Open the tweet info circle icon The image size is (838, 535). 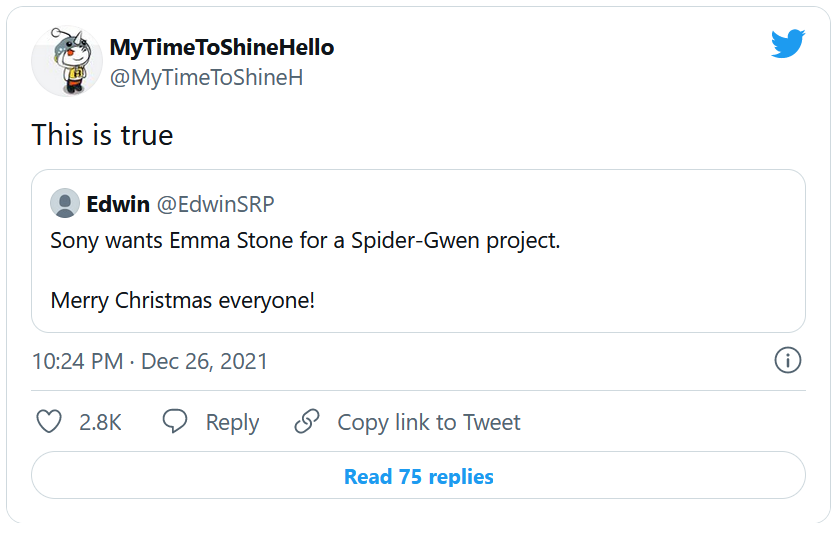coord(788,361)
